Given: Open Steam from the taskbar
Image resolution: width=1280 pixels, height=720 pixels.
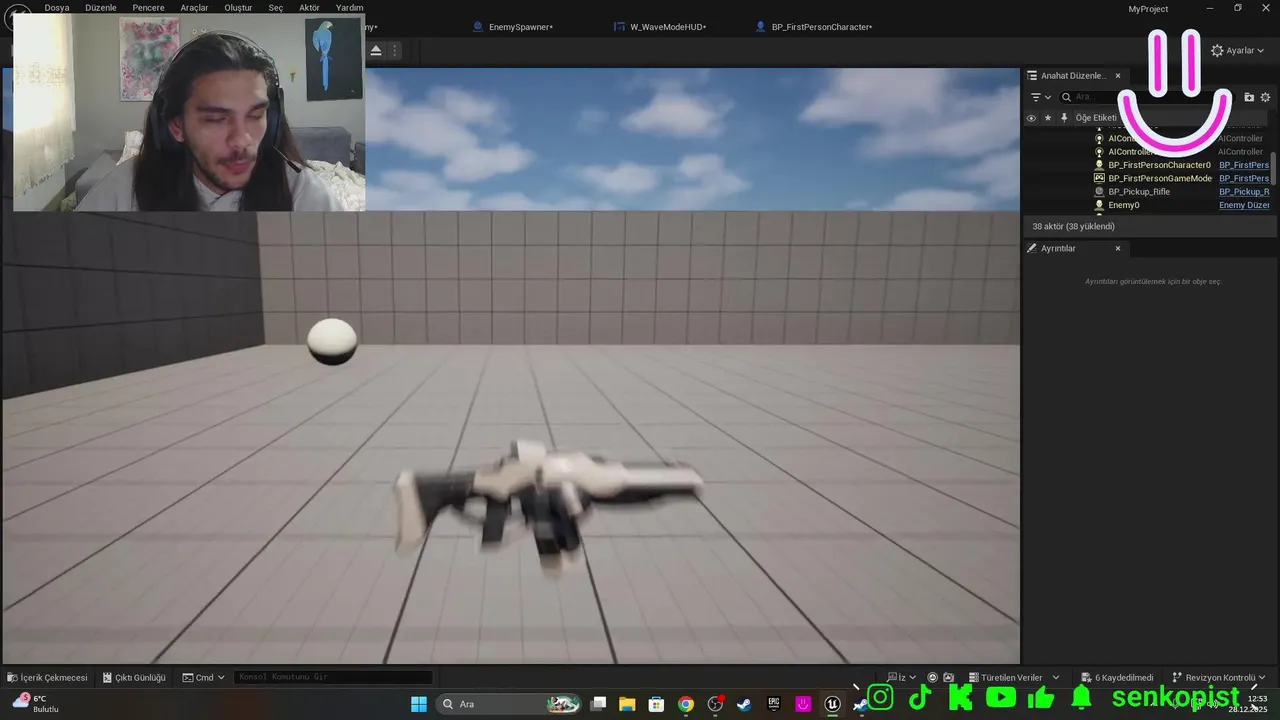Looking at the screenshot, I should [x=744, y=704].
